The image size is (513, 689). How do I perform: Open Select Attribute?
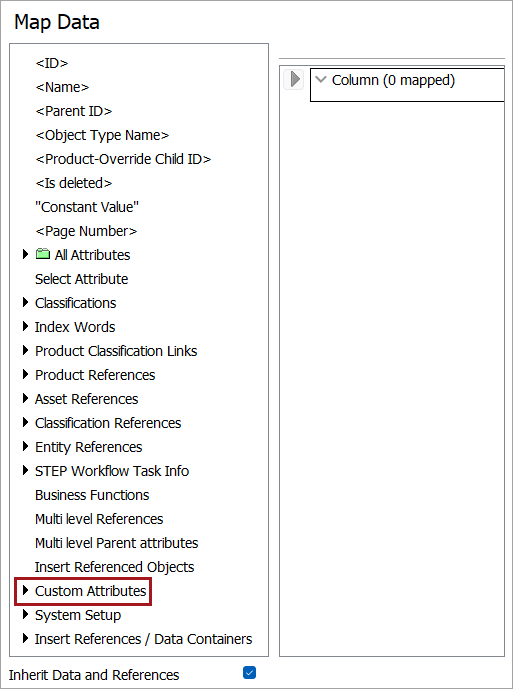point(81,279)
